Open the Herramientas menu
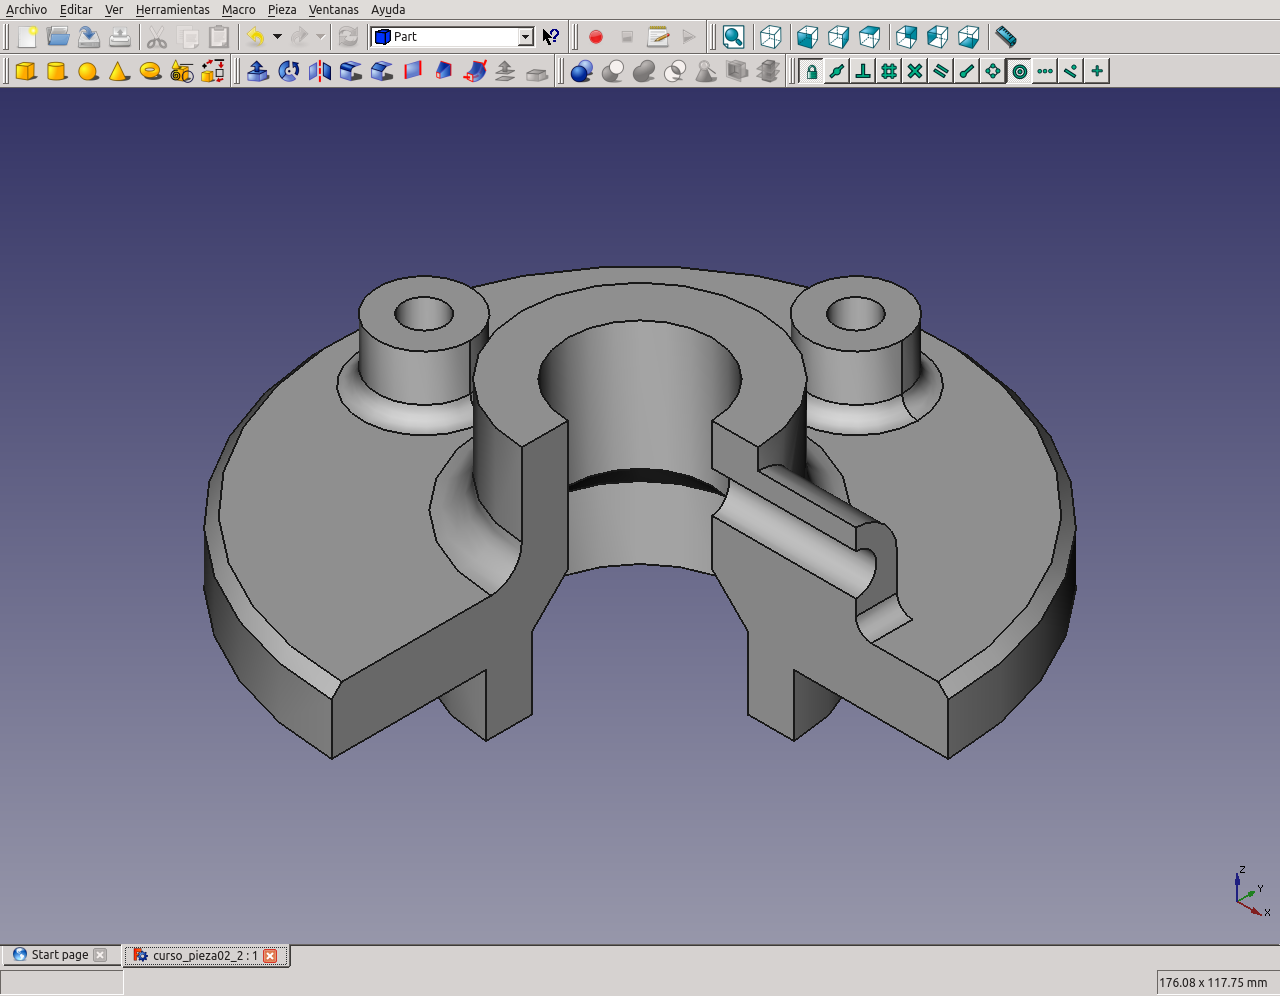Image resolution: width=1280 pixels, height=996 pixels. 172,9
